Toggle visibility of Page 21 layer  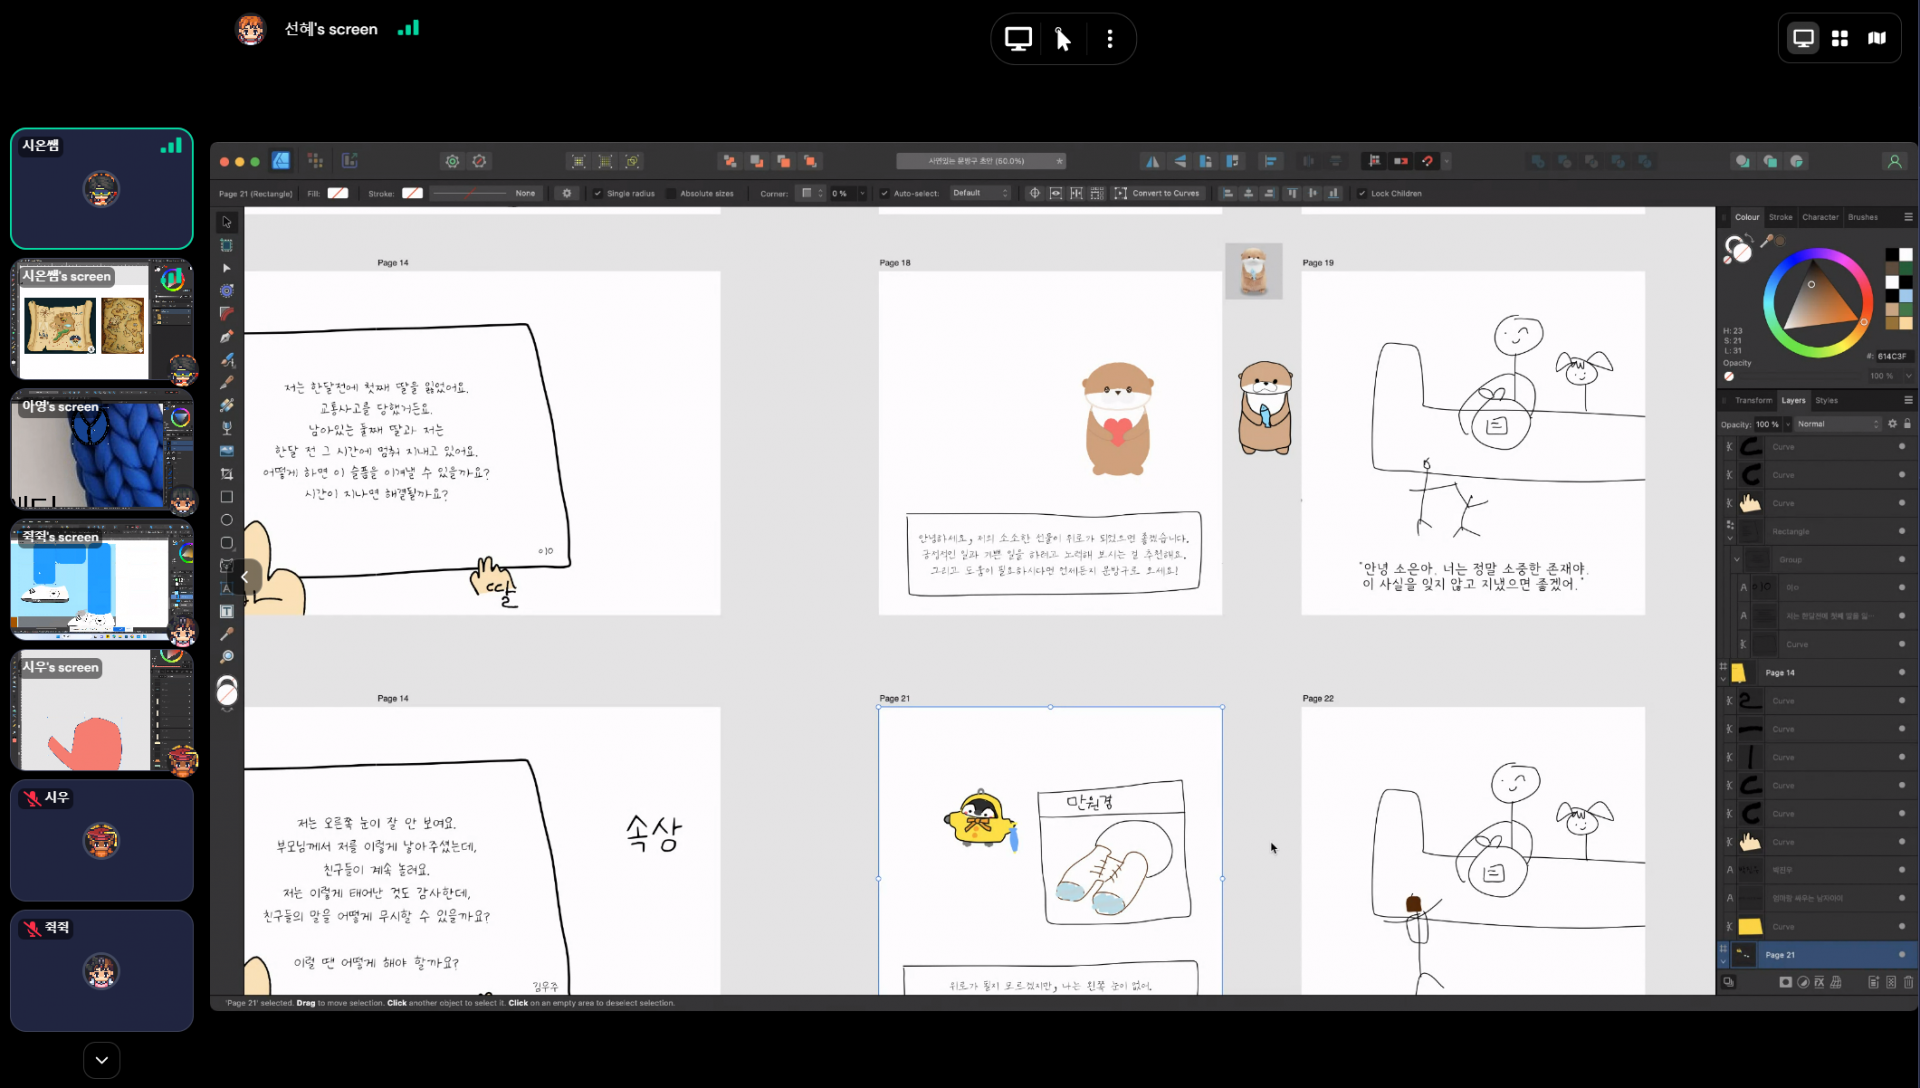click(x=1901, y=955)
